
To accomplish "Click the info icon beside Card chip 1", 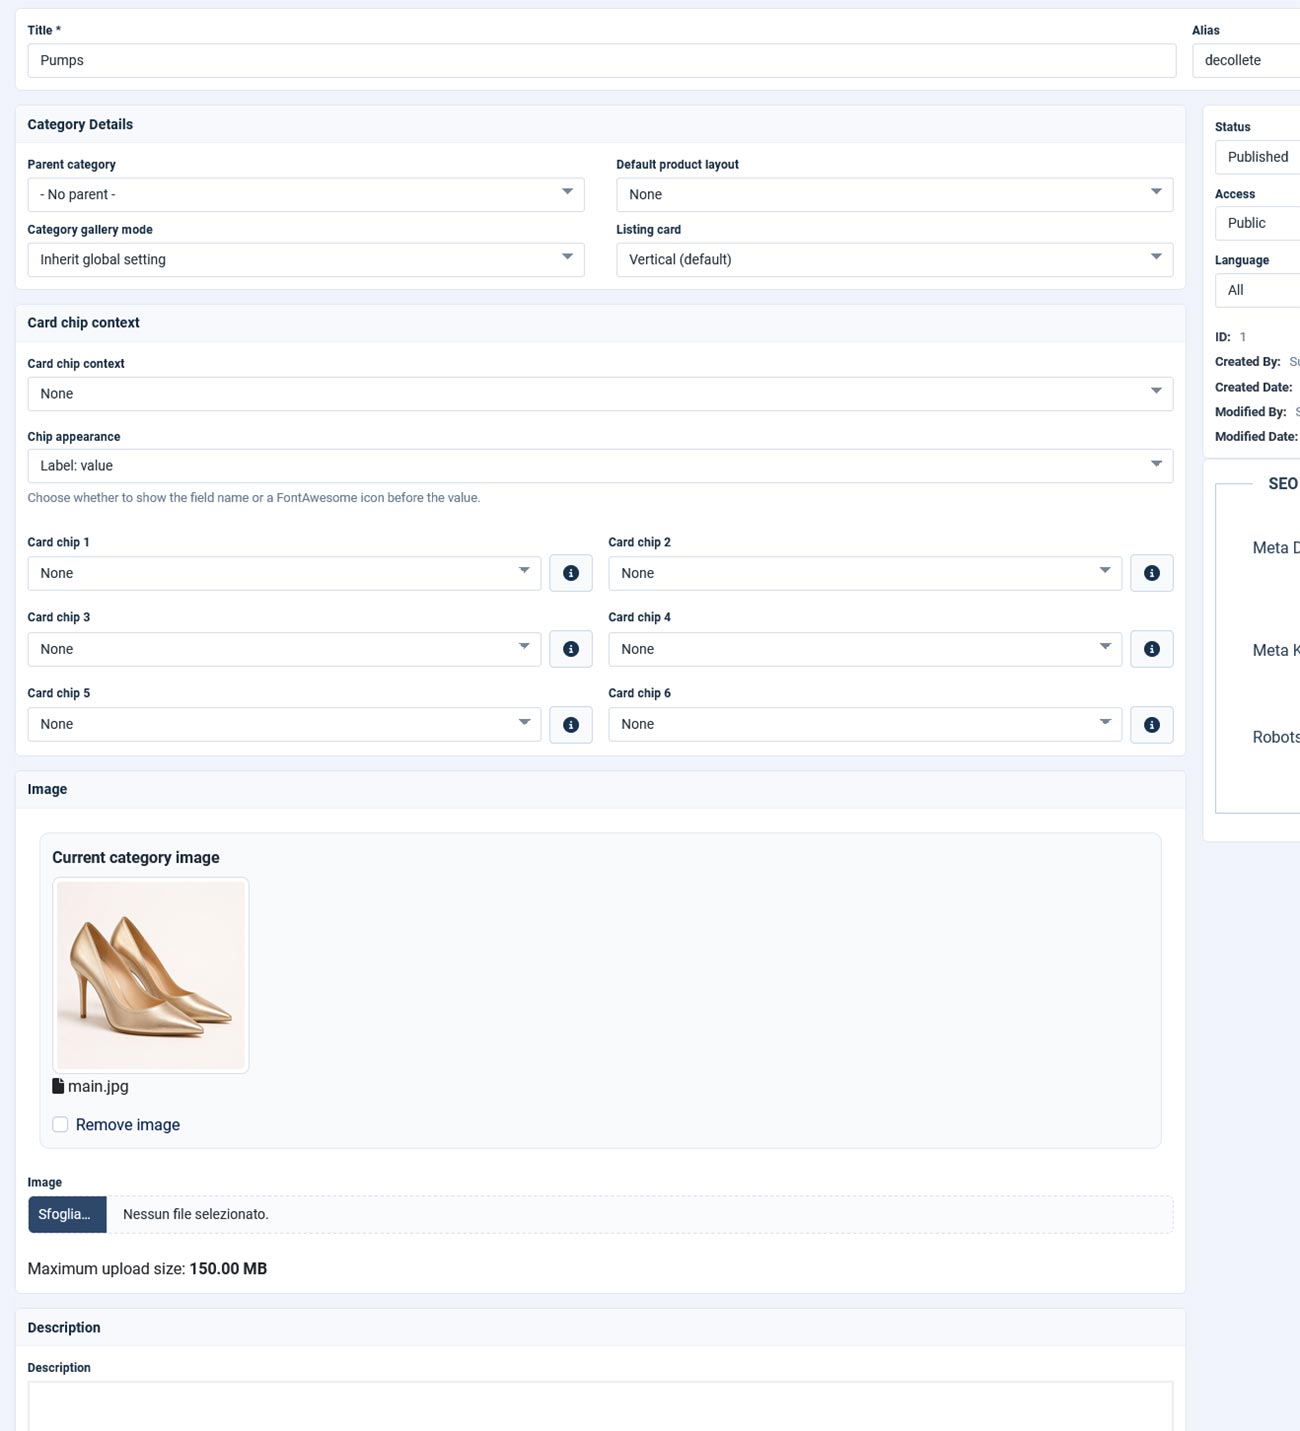I will pos(571,573).
